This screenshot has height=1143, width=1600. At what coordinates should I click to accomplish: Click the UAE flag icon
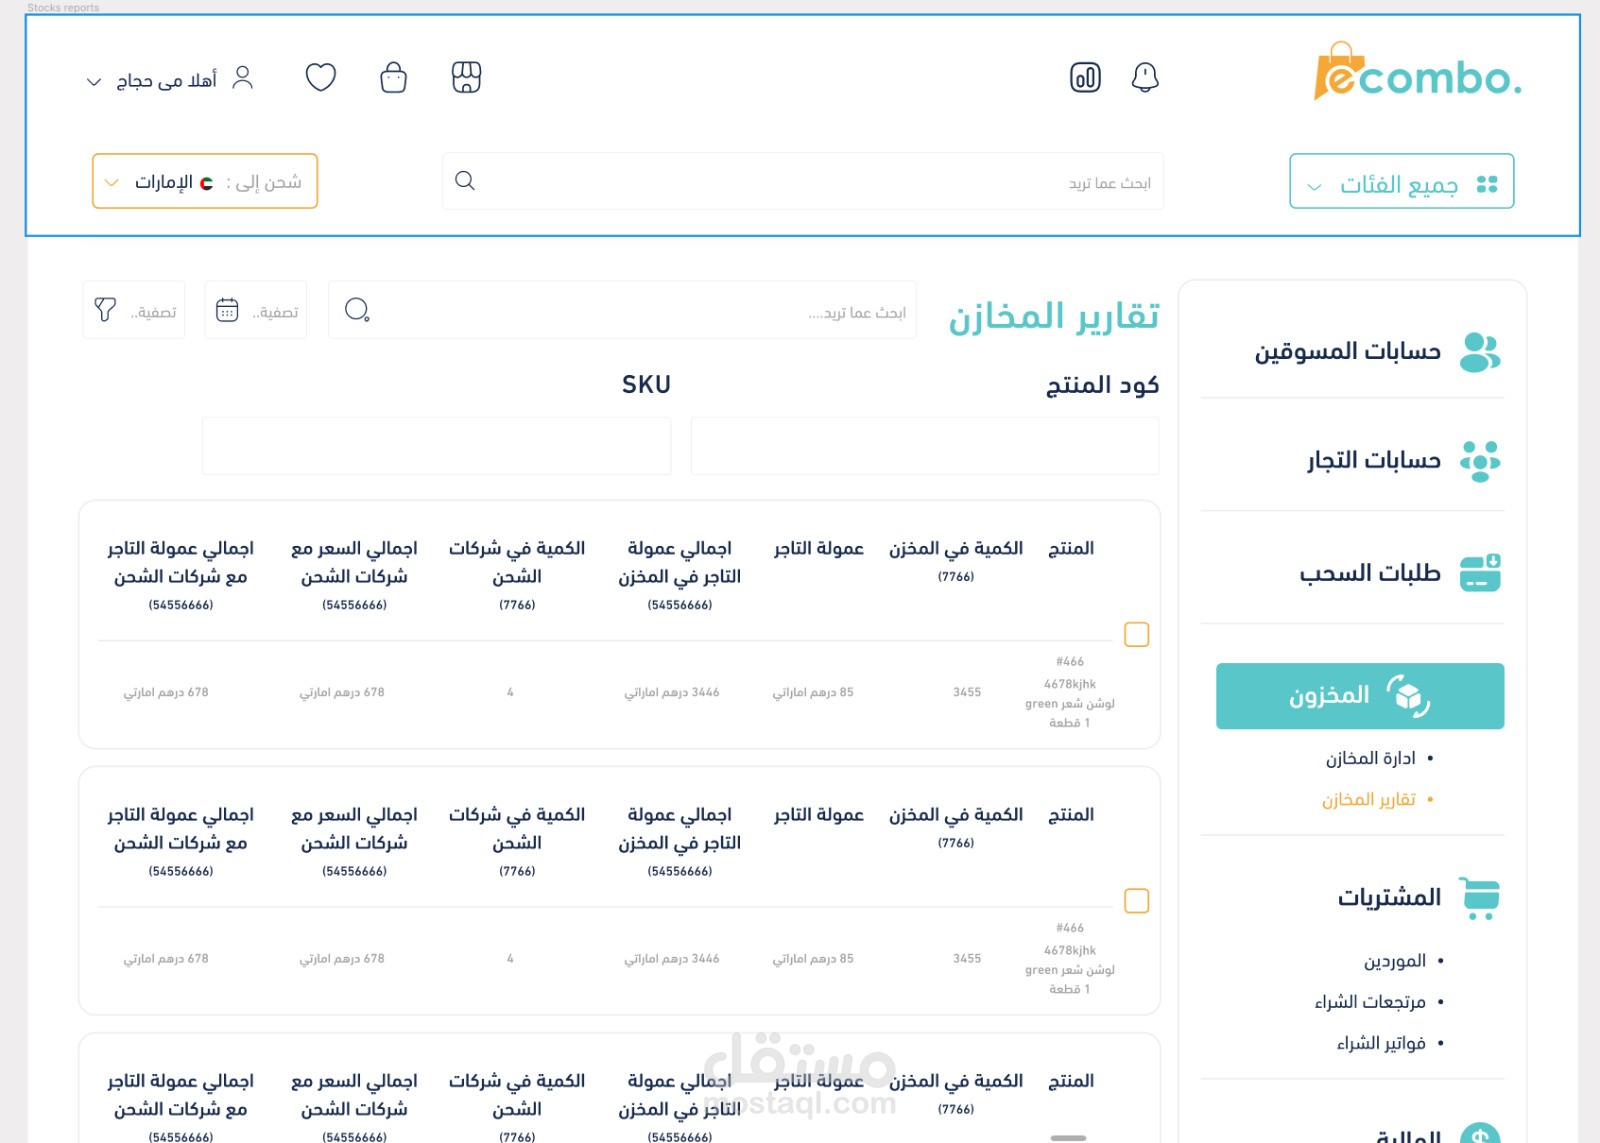coord(206,183)
